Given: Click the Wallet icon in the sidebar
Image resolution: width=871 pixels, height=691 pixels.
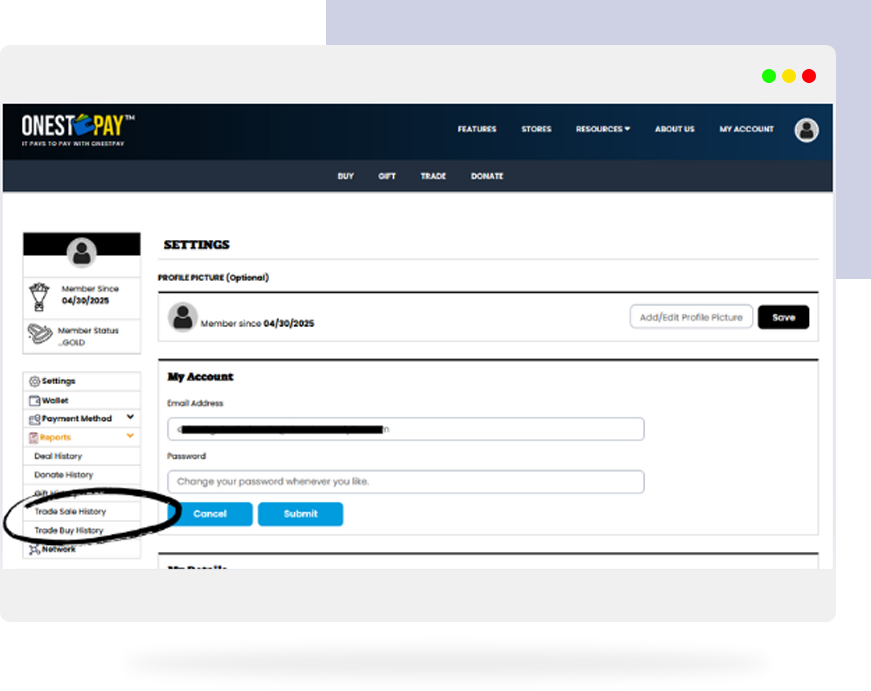Looking at the screenshot, I should [x=34, y=400].
